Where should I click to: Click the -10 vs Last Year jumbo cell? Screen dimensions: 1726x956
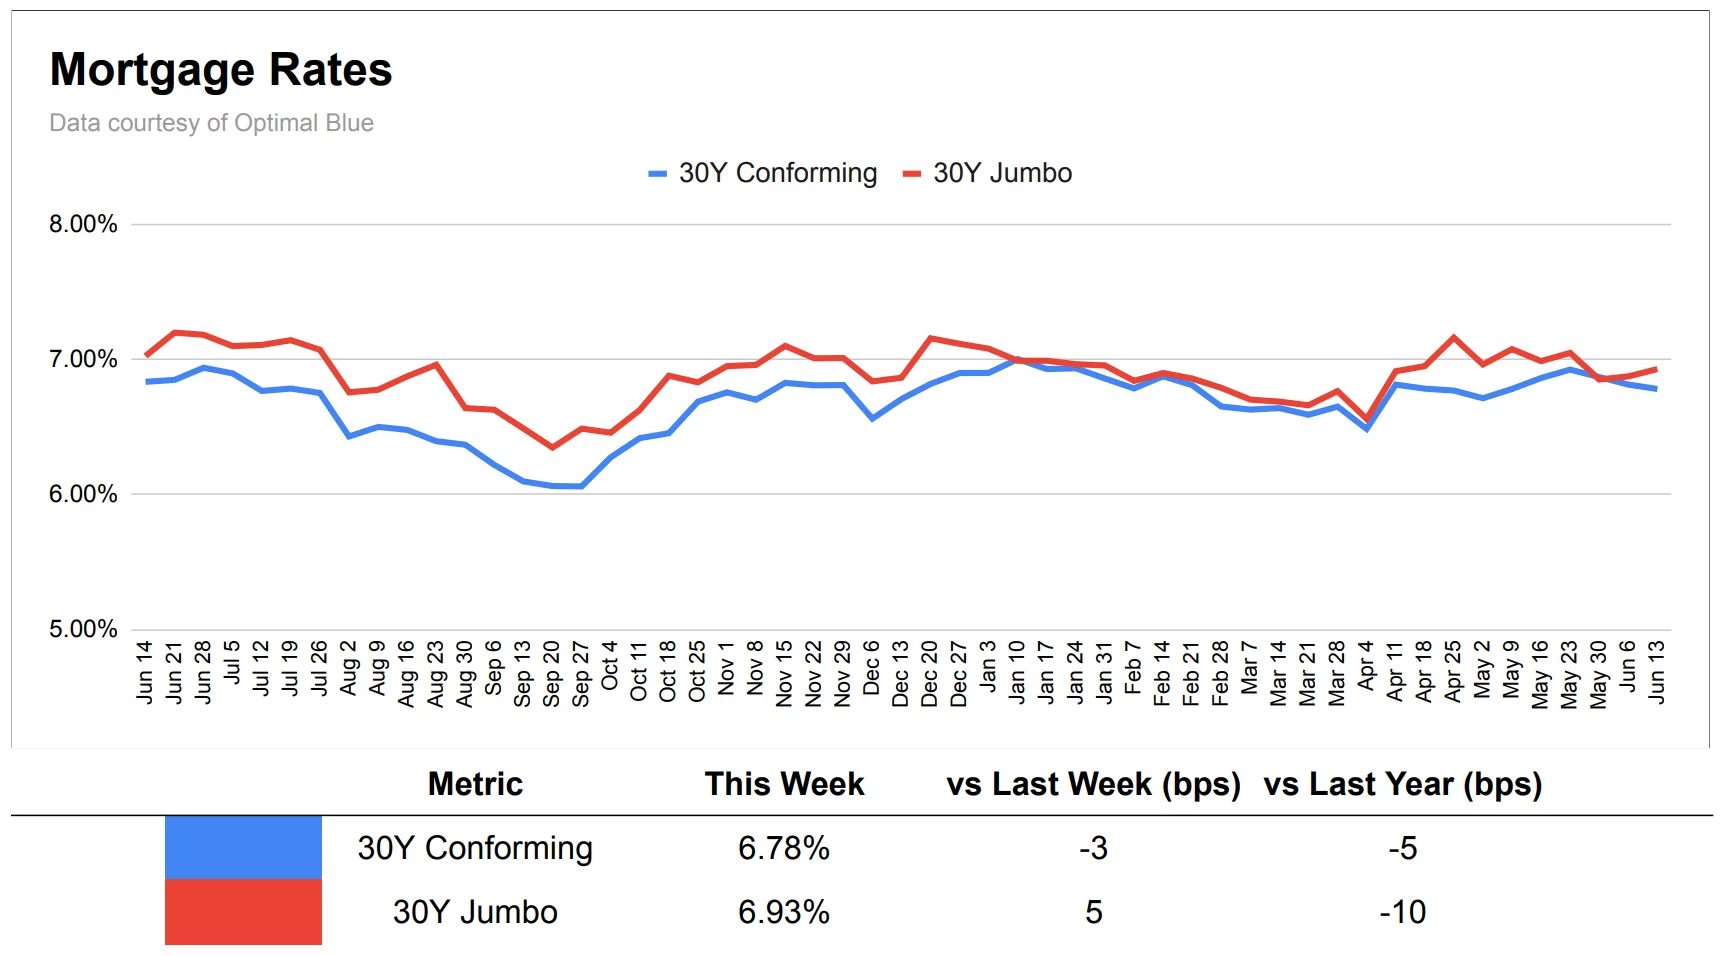(x=1402, y=912)
